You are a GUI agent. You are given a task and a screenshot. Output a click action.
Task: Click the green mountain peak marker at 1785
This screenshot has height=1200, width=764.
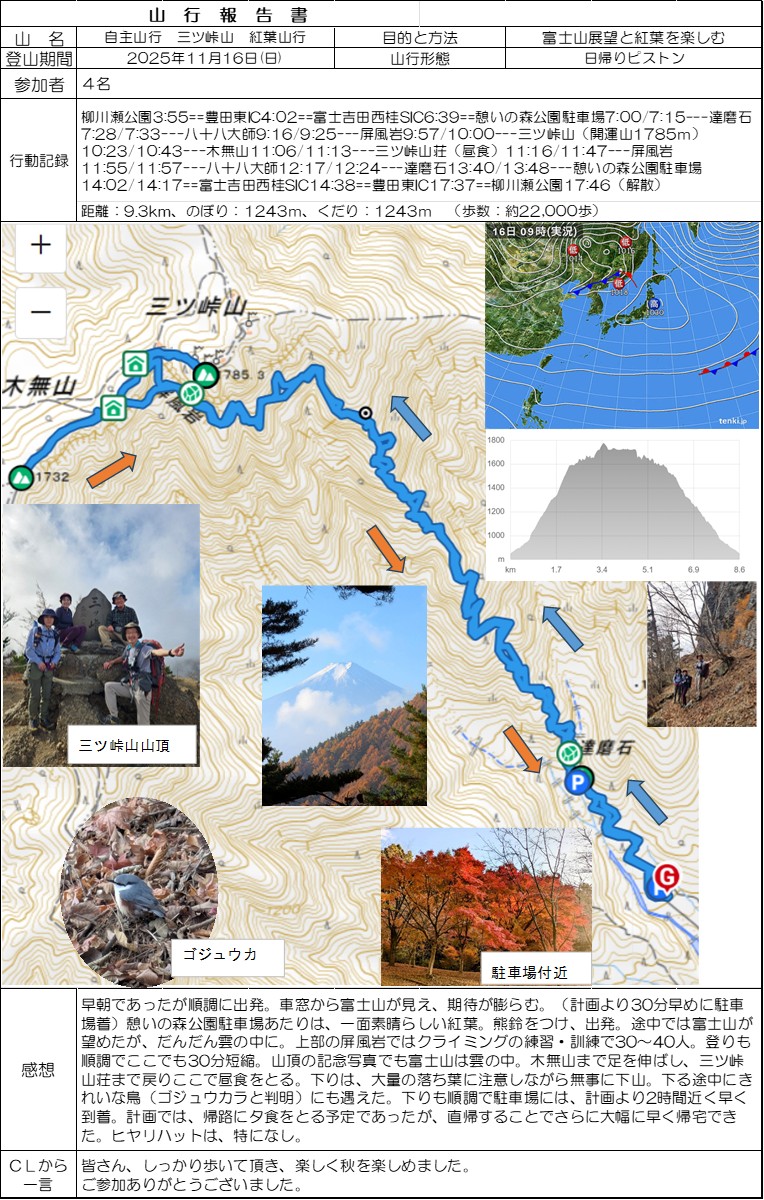click(205, 375)
